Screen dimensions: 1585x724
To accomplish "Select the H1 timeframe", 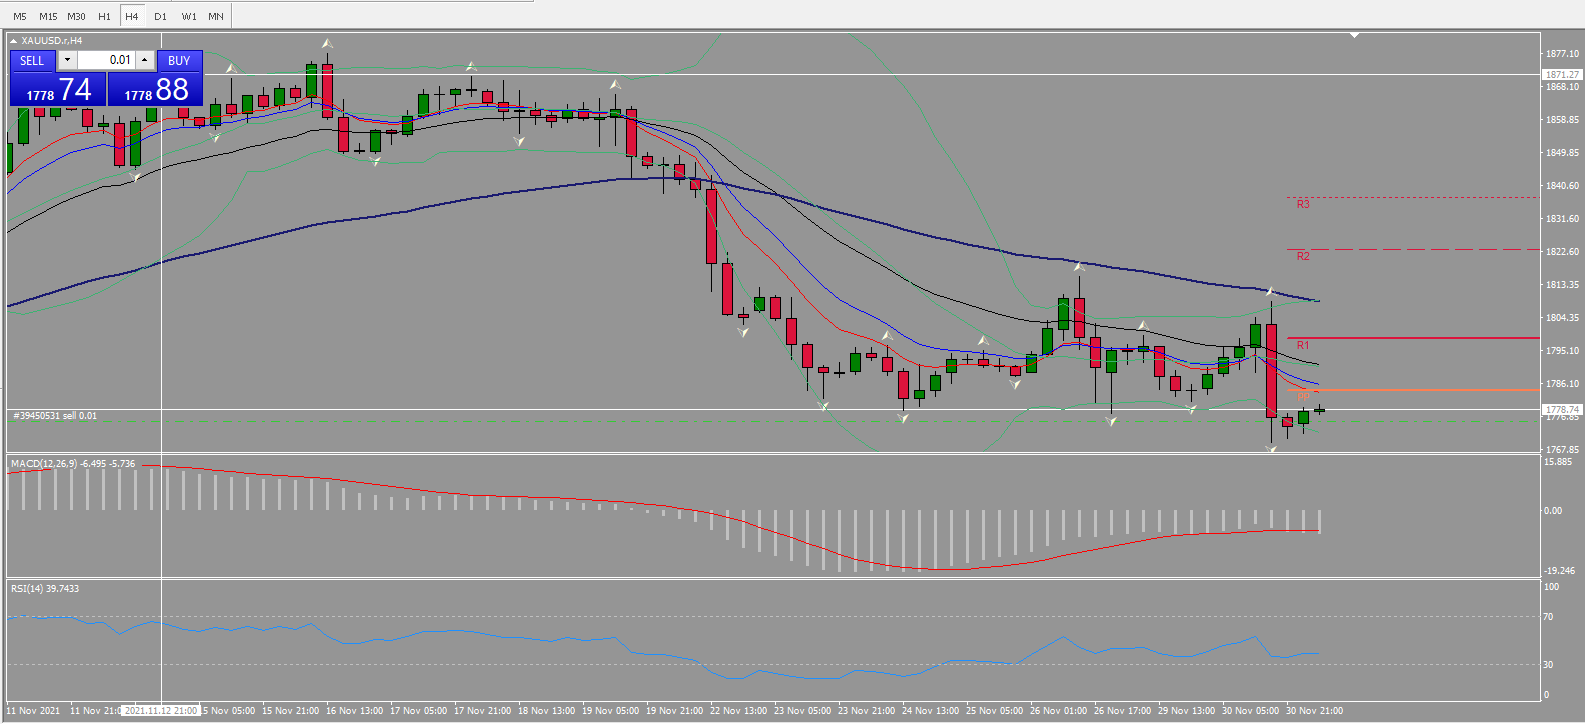I will (x=105, y=16).
